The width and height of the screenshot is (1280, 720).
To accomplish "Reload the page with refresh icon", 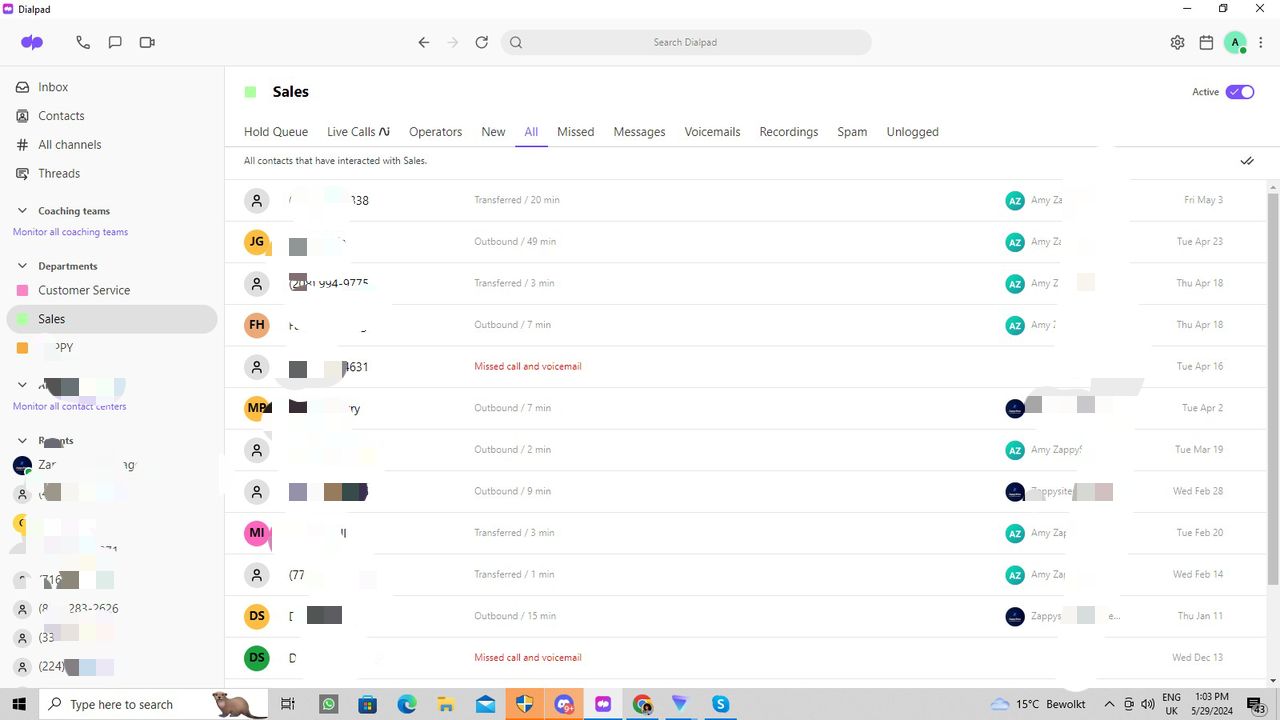I will click(x=481, y=42).
